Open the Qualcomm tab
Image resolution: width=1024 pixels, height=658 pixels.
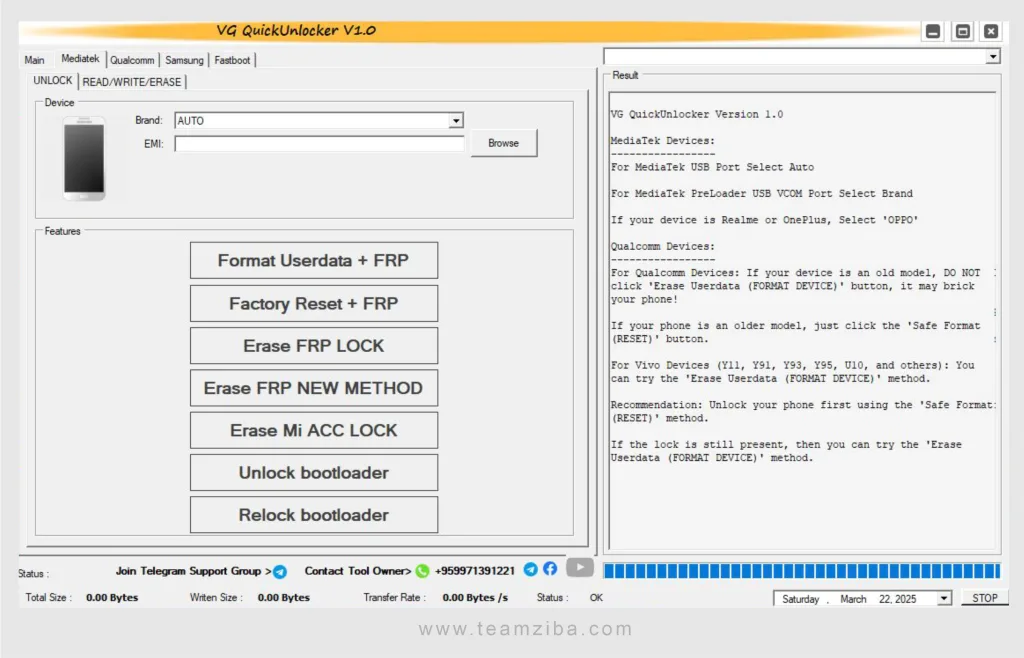click(x=132, y=60)
